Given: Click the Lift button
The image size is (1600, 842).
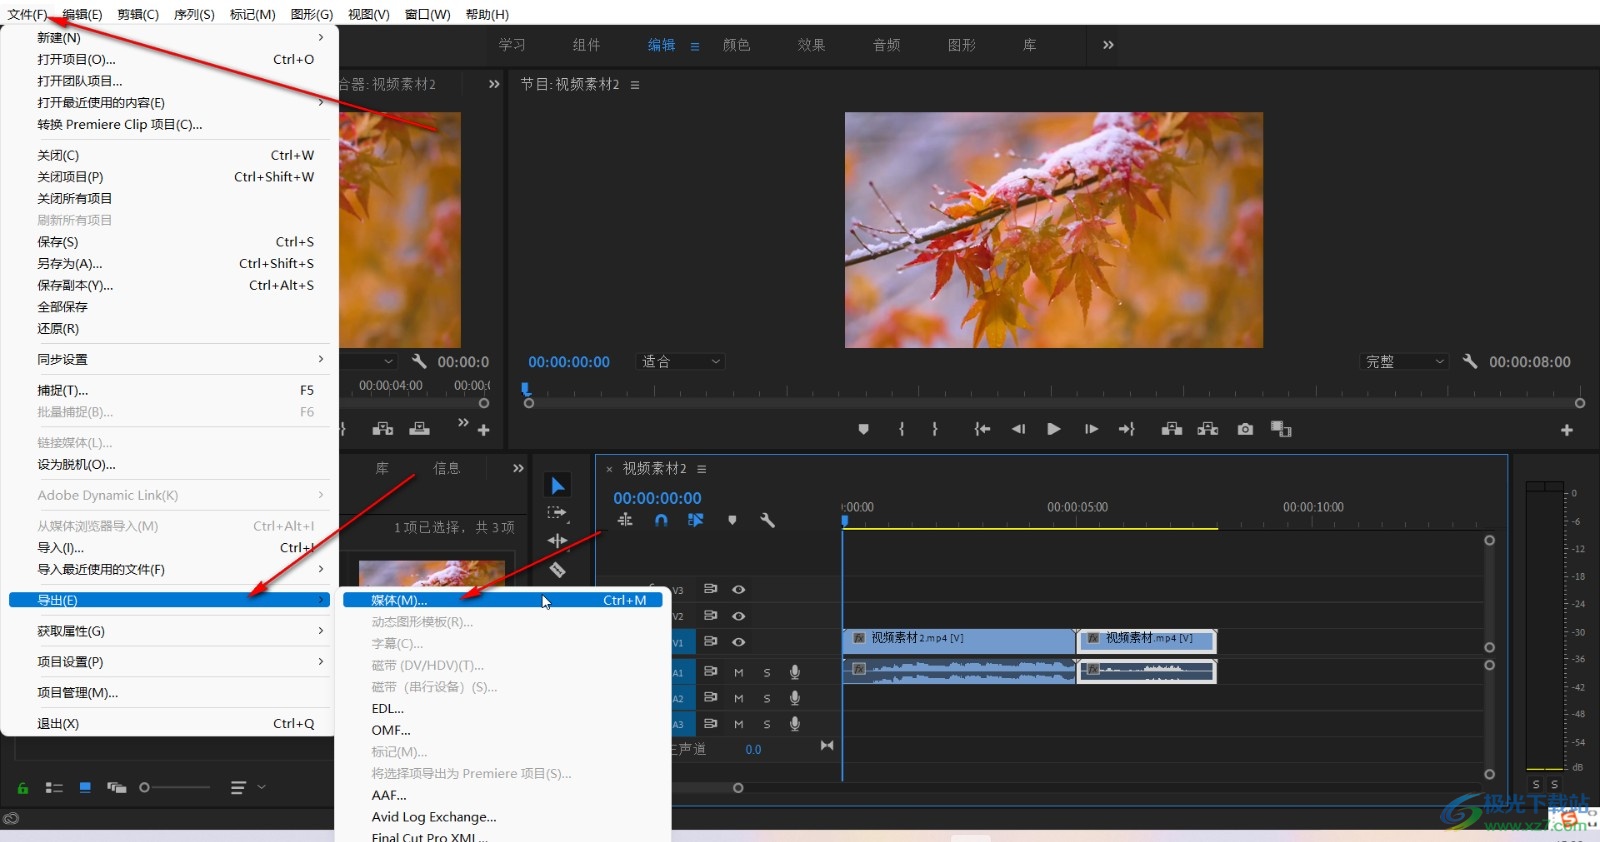Looking at the screenshot, I should click(1172, 429).
